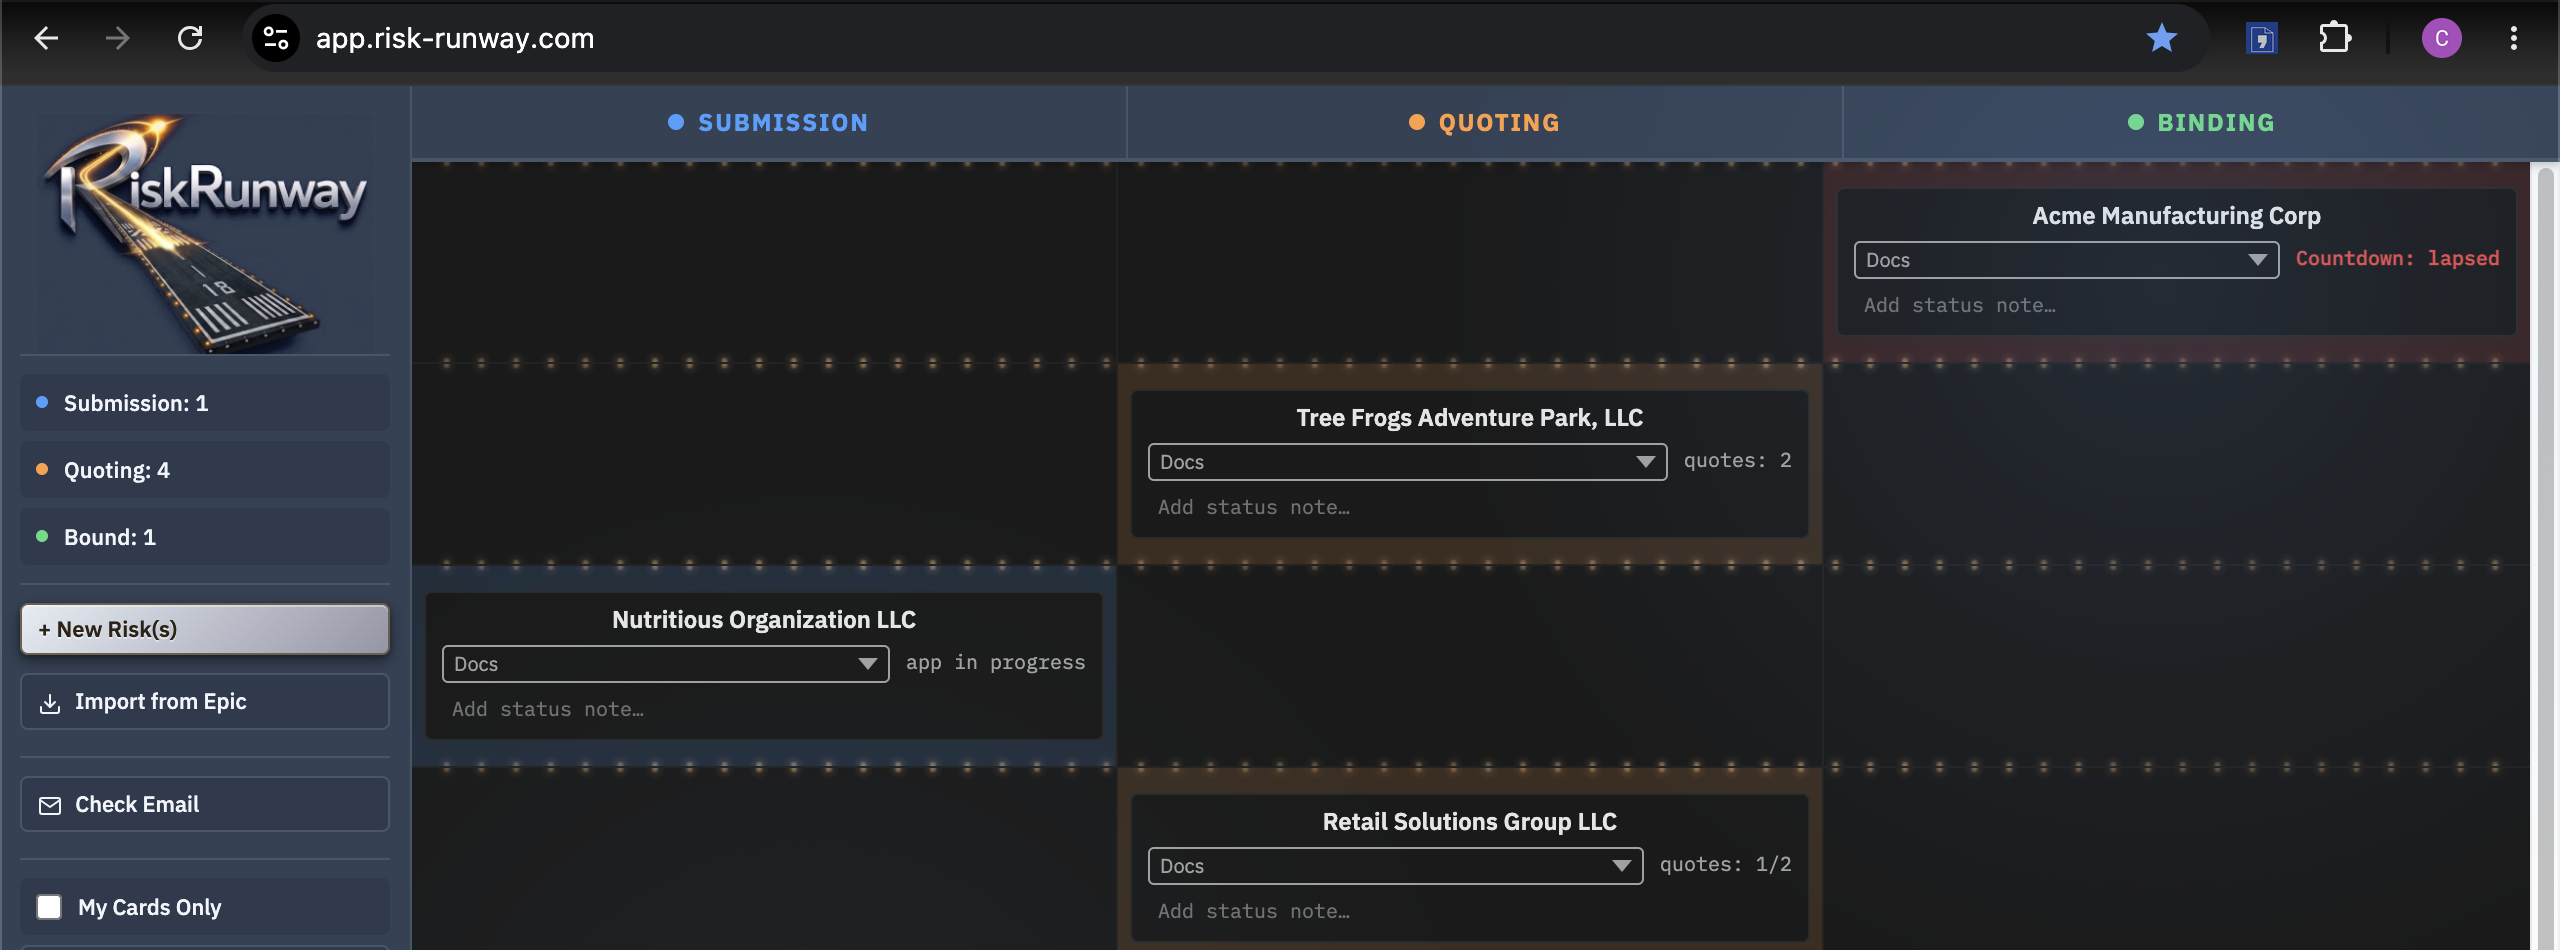Click Add status note field on Retail Solutions card

[1469, 912]
